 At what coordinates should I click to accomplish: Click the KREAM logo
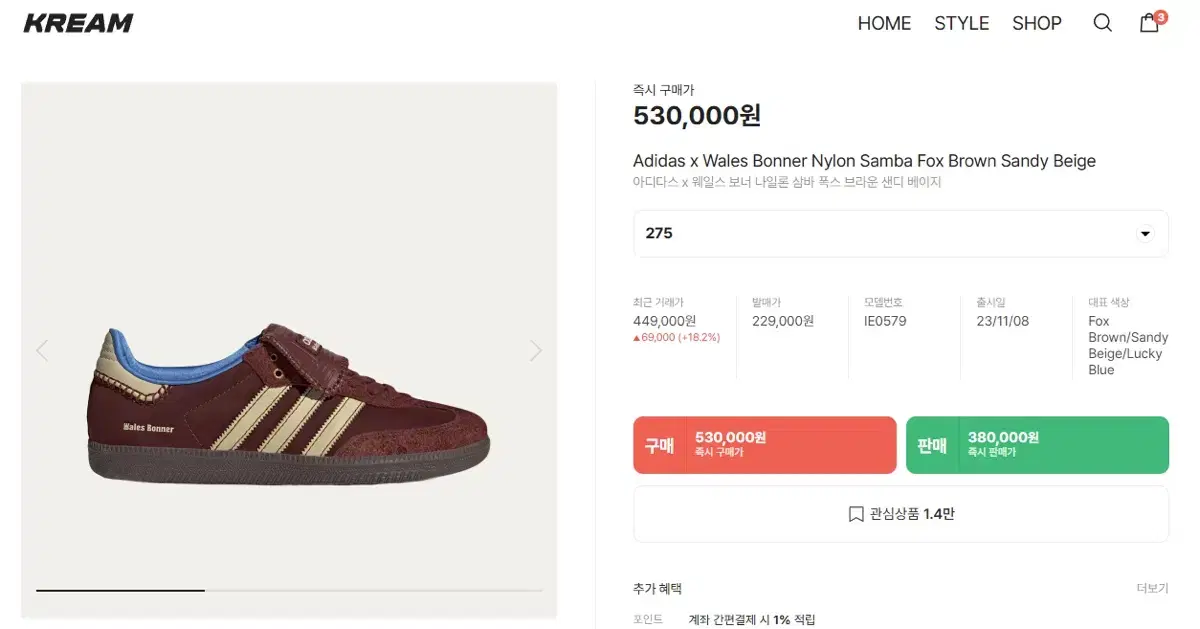coord(78,23)
